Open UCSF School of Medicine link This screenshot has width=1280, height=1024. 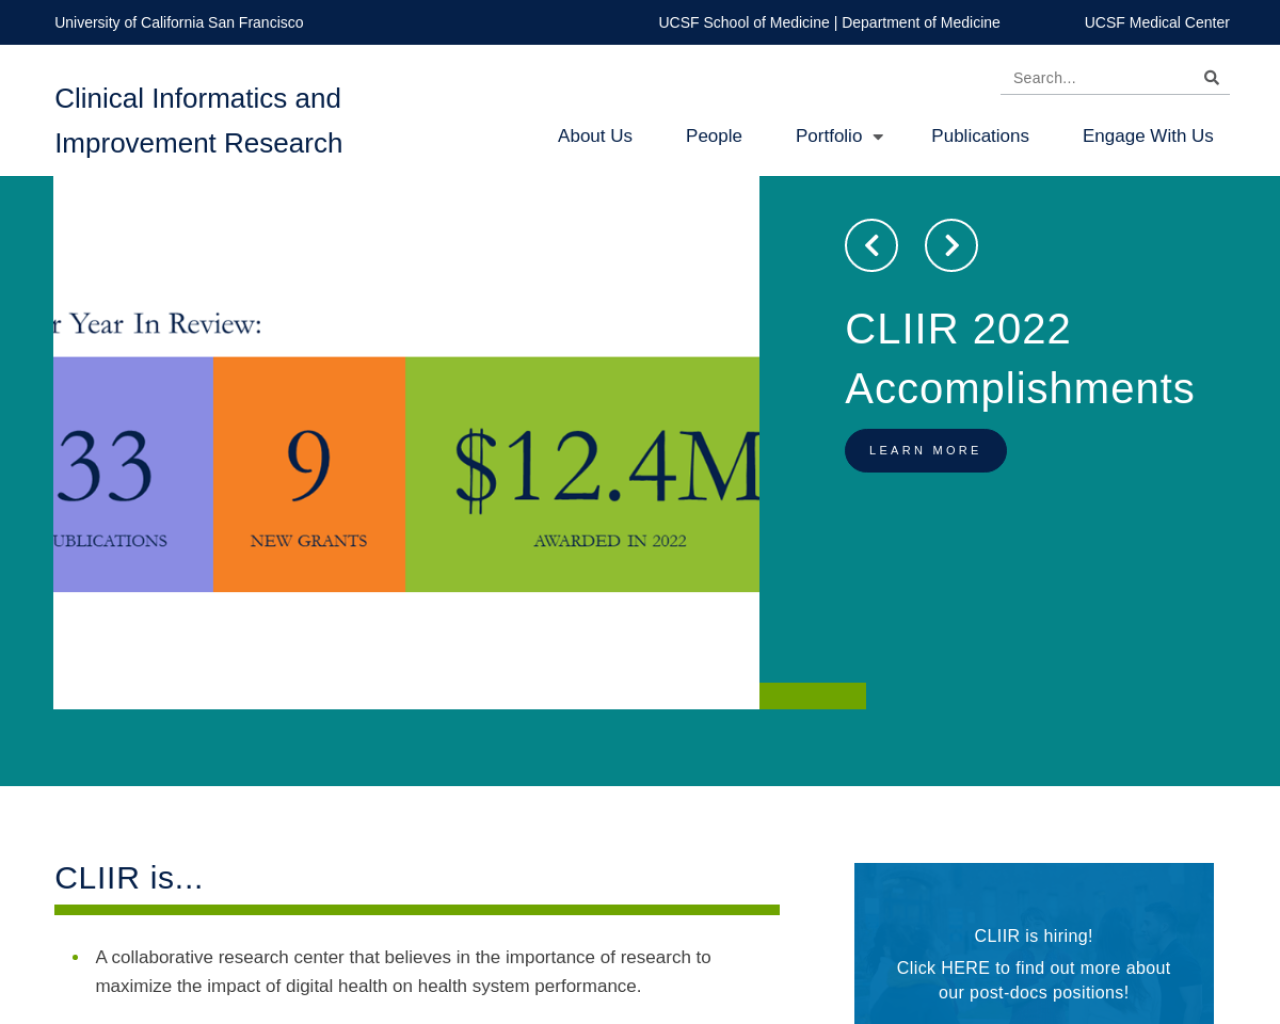pos(743,22)
